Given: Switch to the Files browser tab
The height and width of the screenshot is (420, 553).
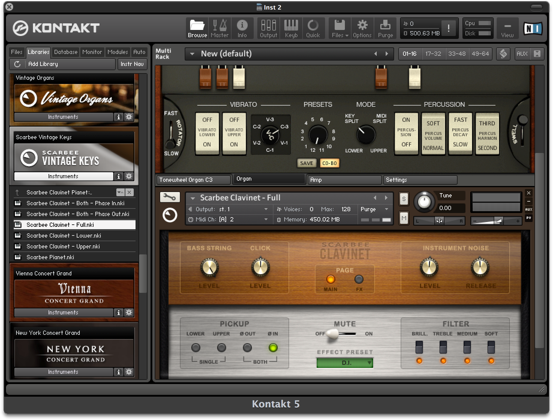Looking at the screenshot, I should [x=17, y=52].
